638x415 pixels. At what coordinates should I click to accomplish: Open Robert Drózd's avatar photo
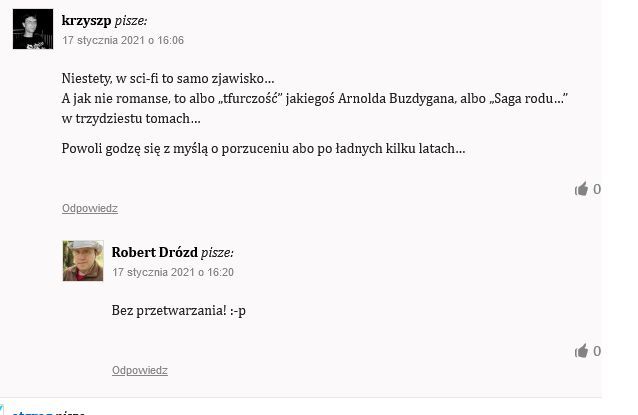pos(83,260)
